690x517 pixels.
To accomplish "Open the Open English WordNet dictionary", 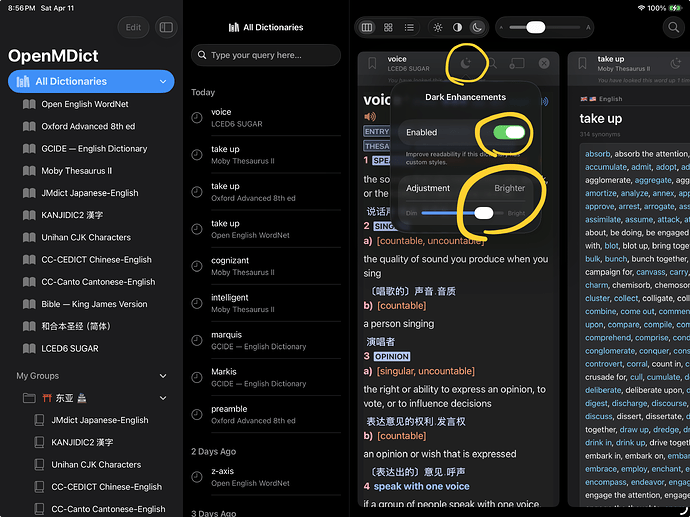I will (x=84, y=104).
